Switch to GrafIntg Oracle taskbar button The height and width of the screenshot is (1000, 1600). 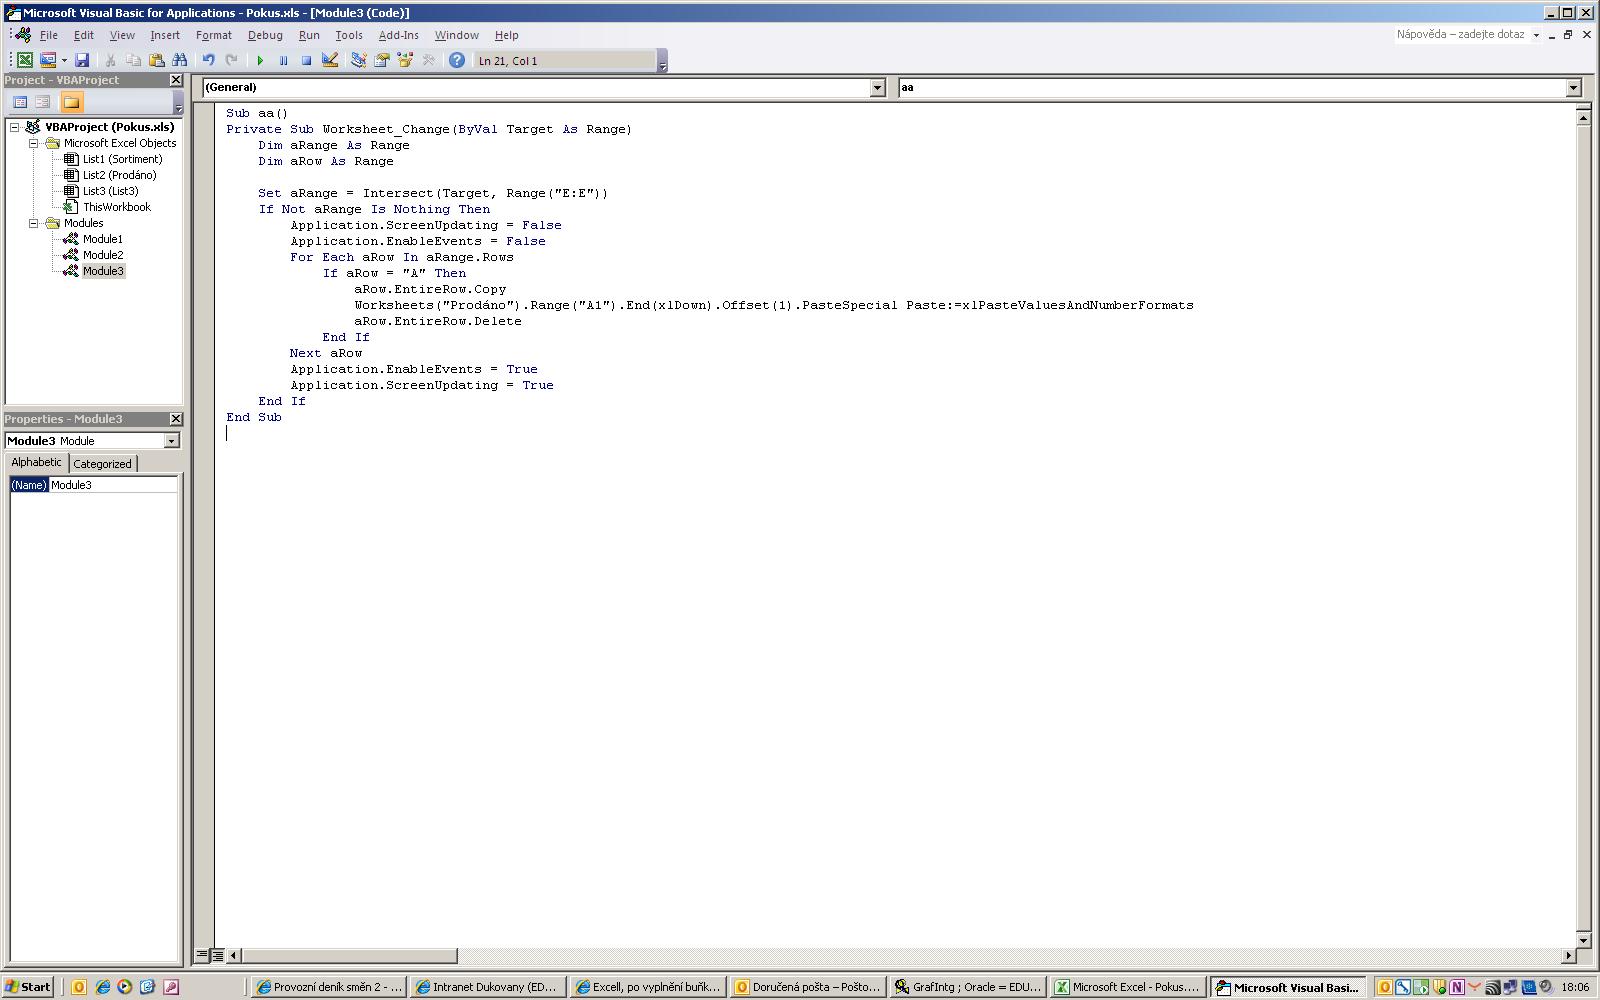point(968,987)
